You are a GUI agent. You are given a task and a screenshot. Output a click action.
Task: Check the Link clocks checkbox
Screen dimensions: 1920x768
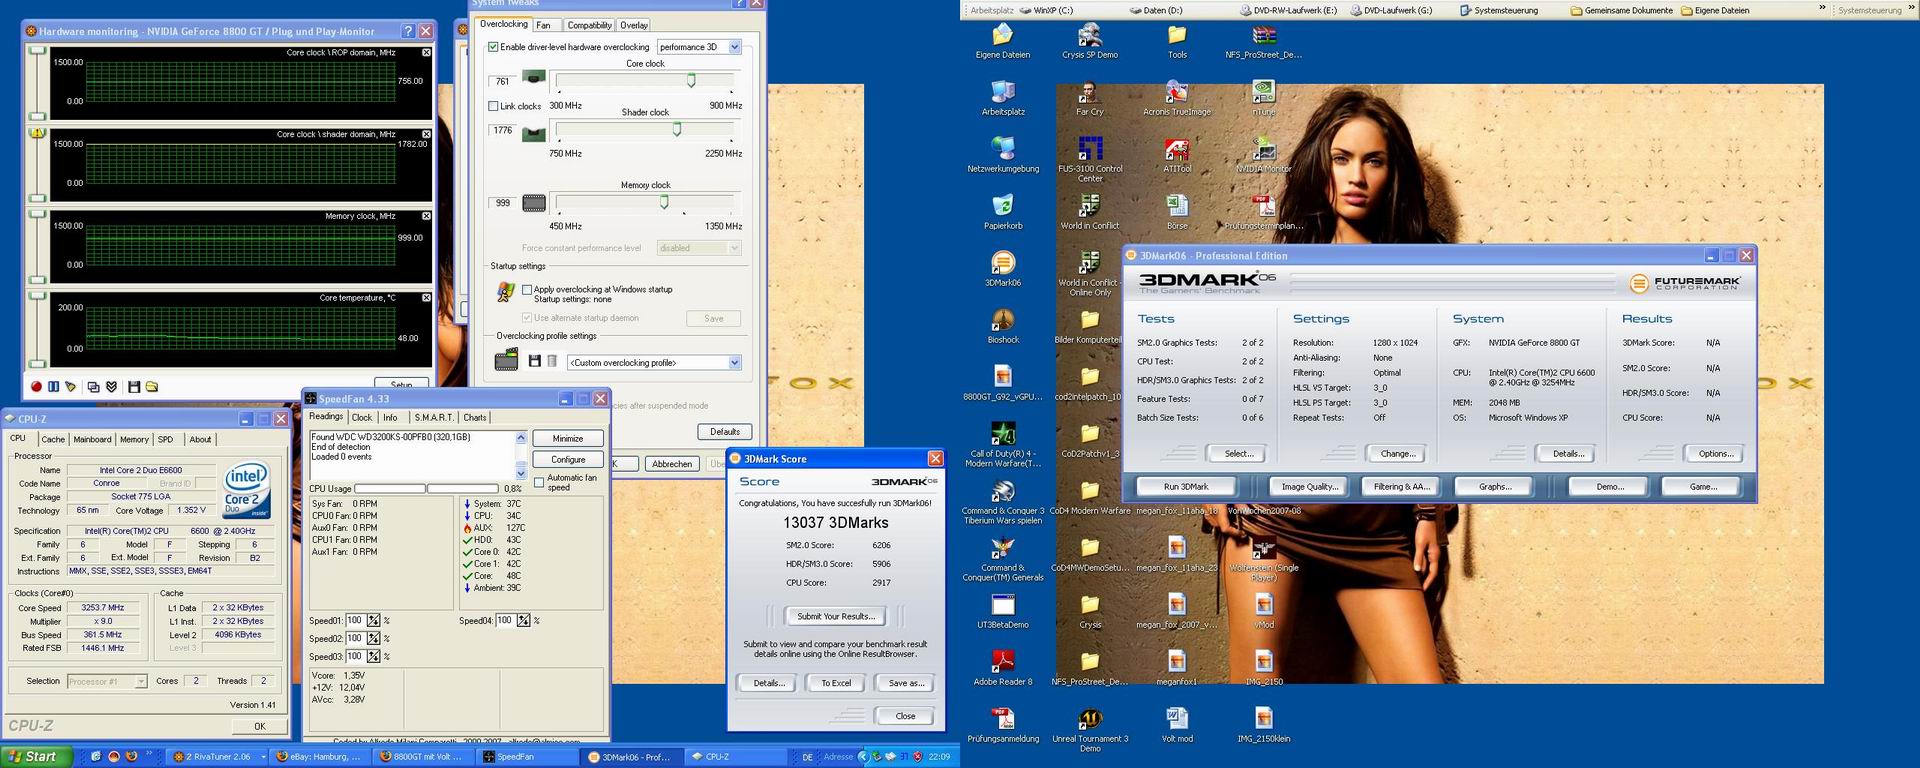coord(493,106)
